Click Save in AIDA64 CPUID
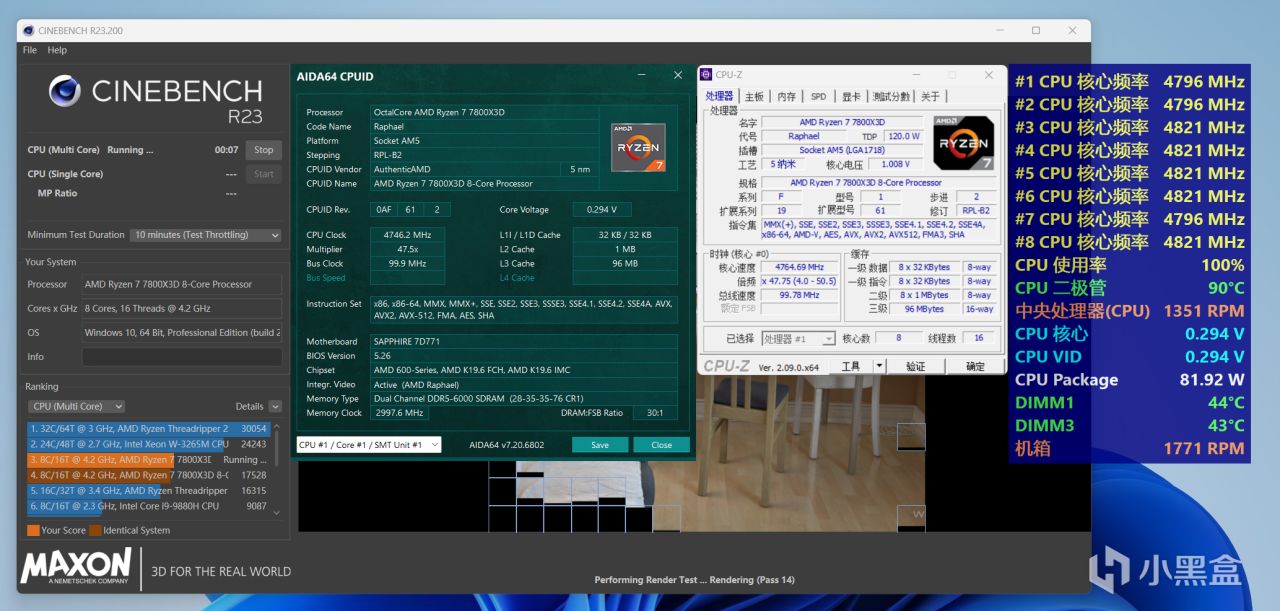The width and height of the screenshot is (1280, 611). 600,445
